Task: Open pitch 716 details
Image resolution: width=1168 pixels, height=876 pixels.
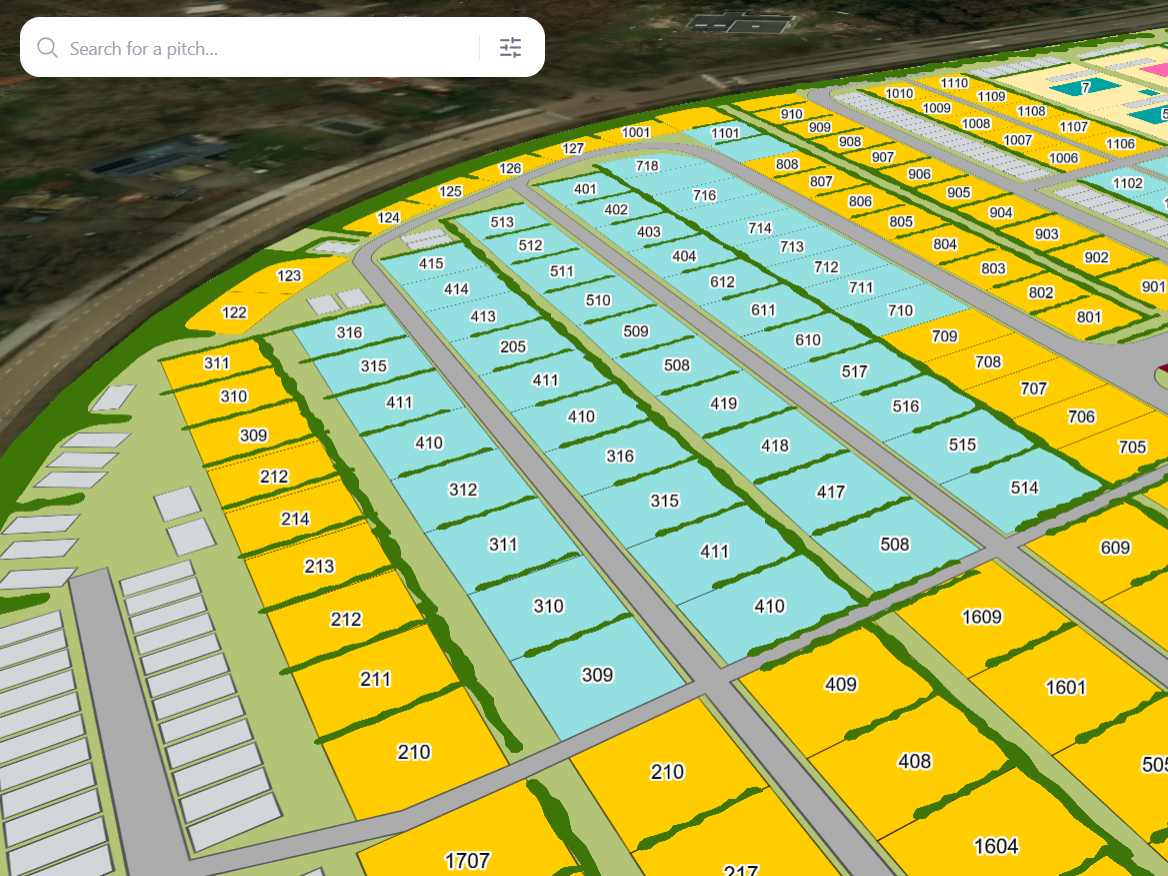Action: [704, 195]
